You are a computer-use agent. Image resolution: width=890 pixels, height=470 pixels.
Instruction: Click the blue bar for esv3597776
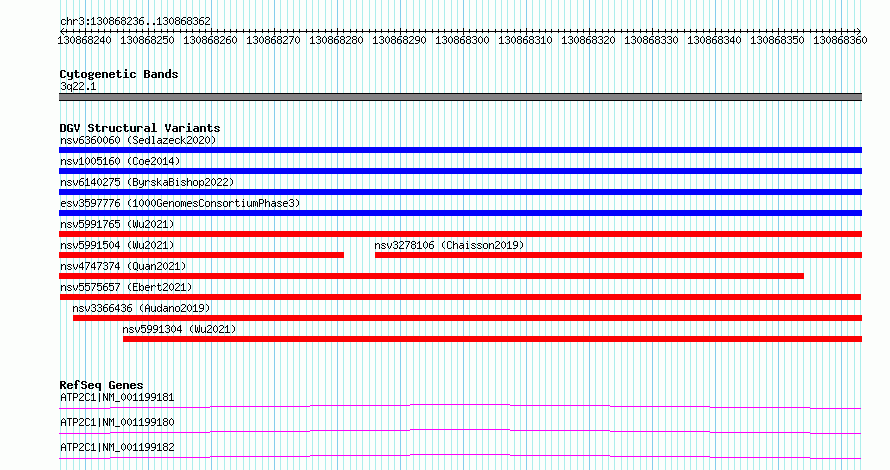pyautogui.click(x=460, y=213)
